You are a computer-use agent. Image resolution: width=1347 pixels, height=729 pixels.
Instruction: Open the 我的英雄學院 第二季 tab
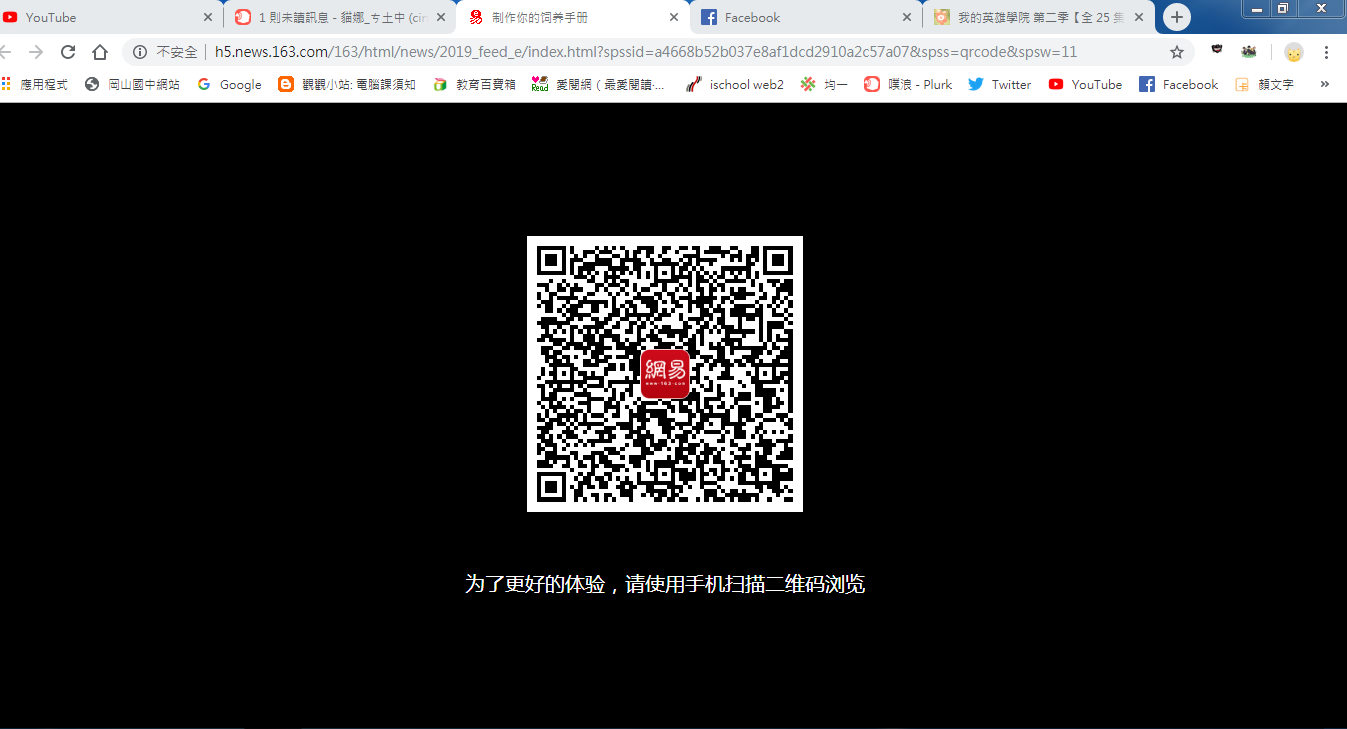point(1039,17)
